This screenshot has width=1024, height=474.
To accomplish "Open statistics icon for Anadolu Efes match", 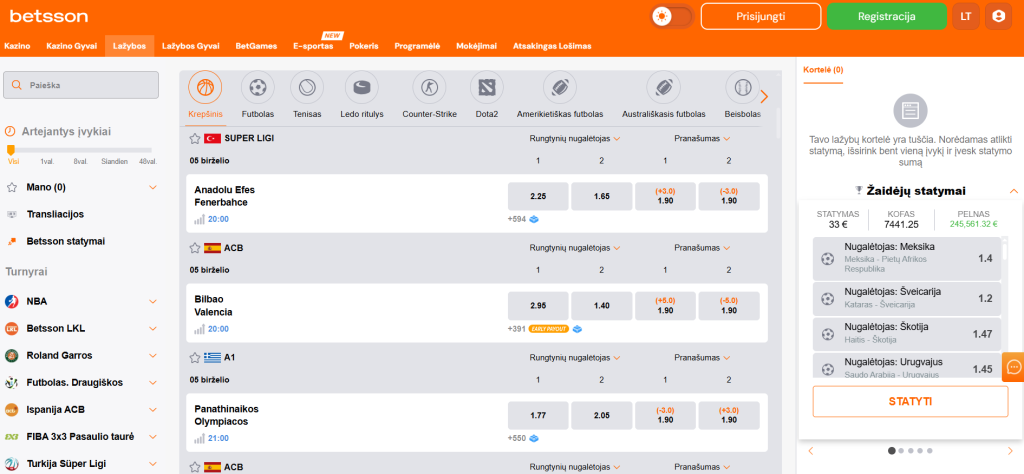I will (199, 219).
